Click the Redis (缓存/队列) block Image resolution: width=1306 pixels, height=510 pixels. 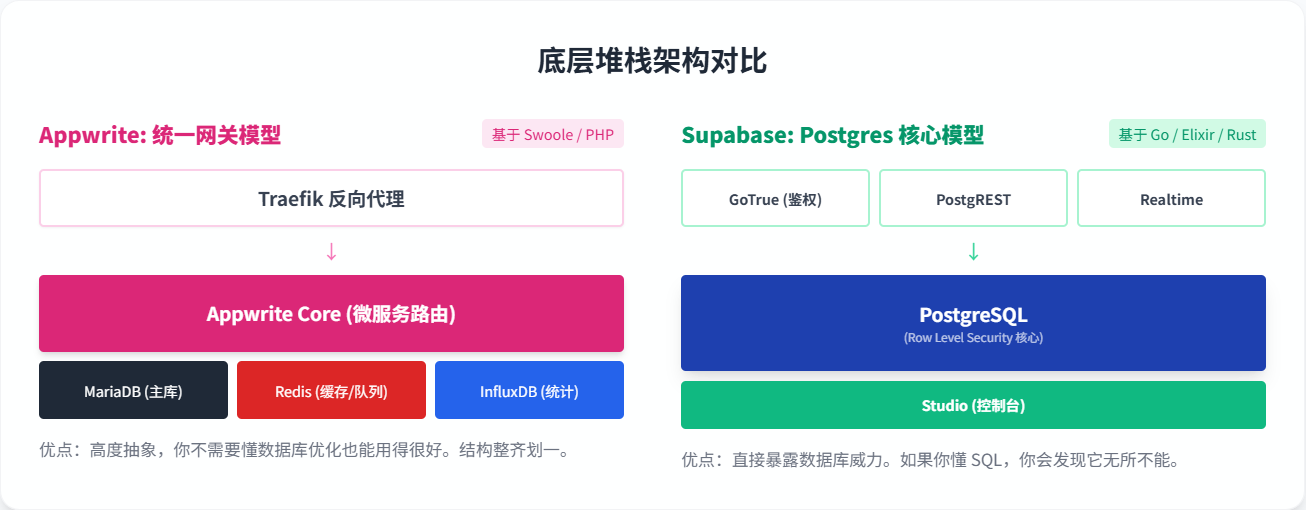[x=331, y=390]
